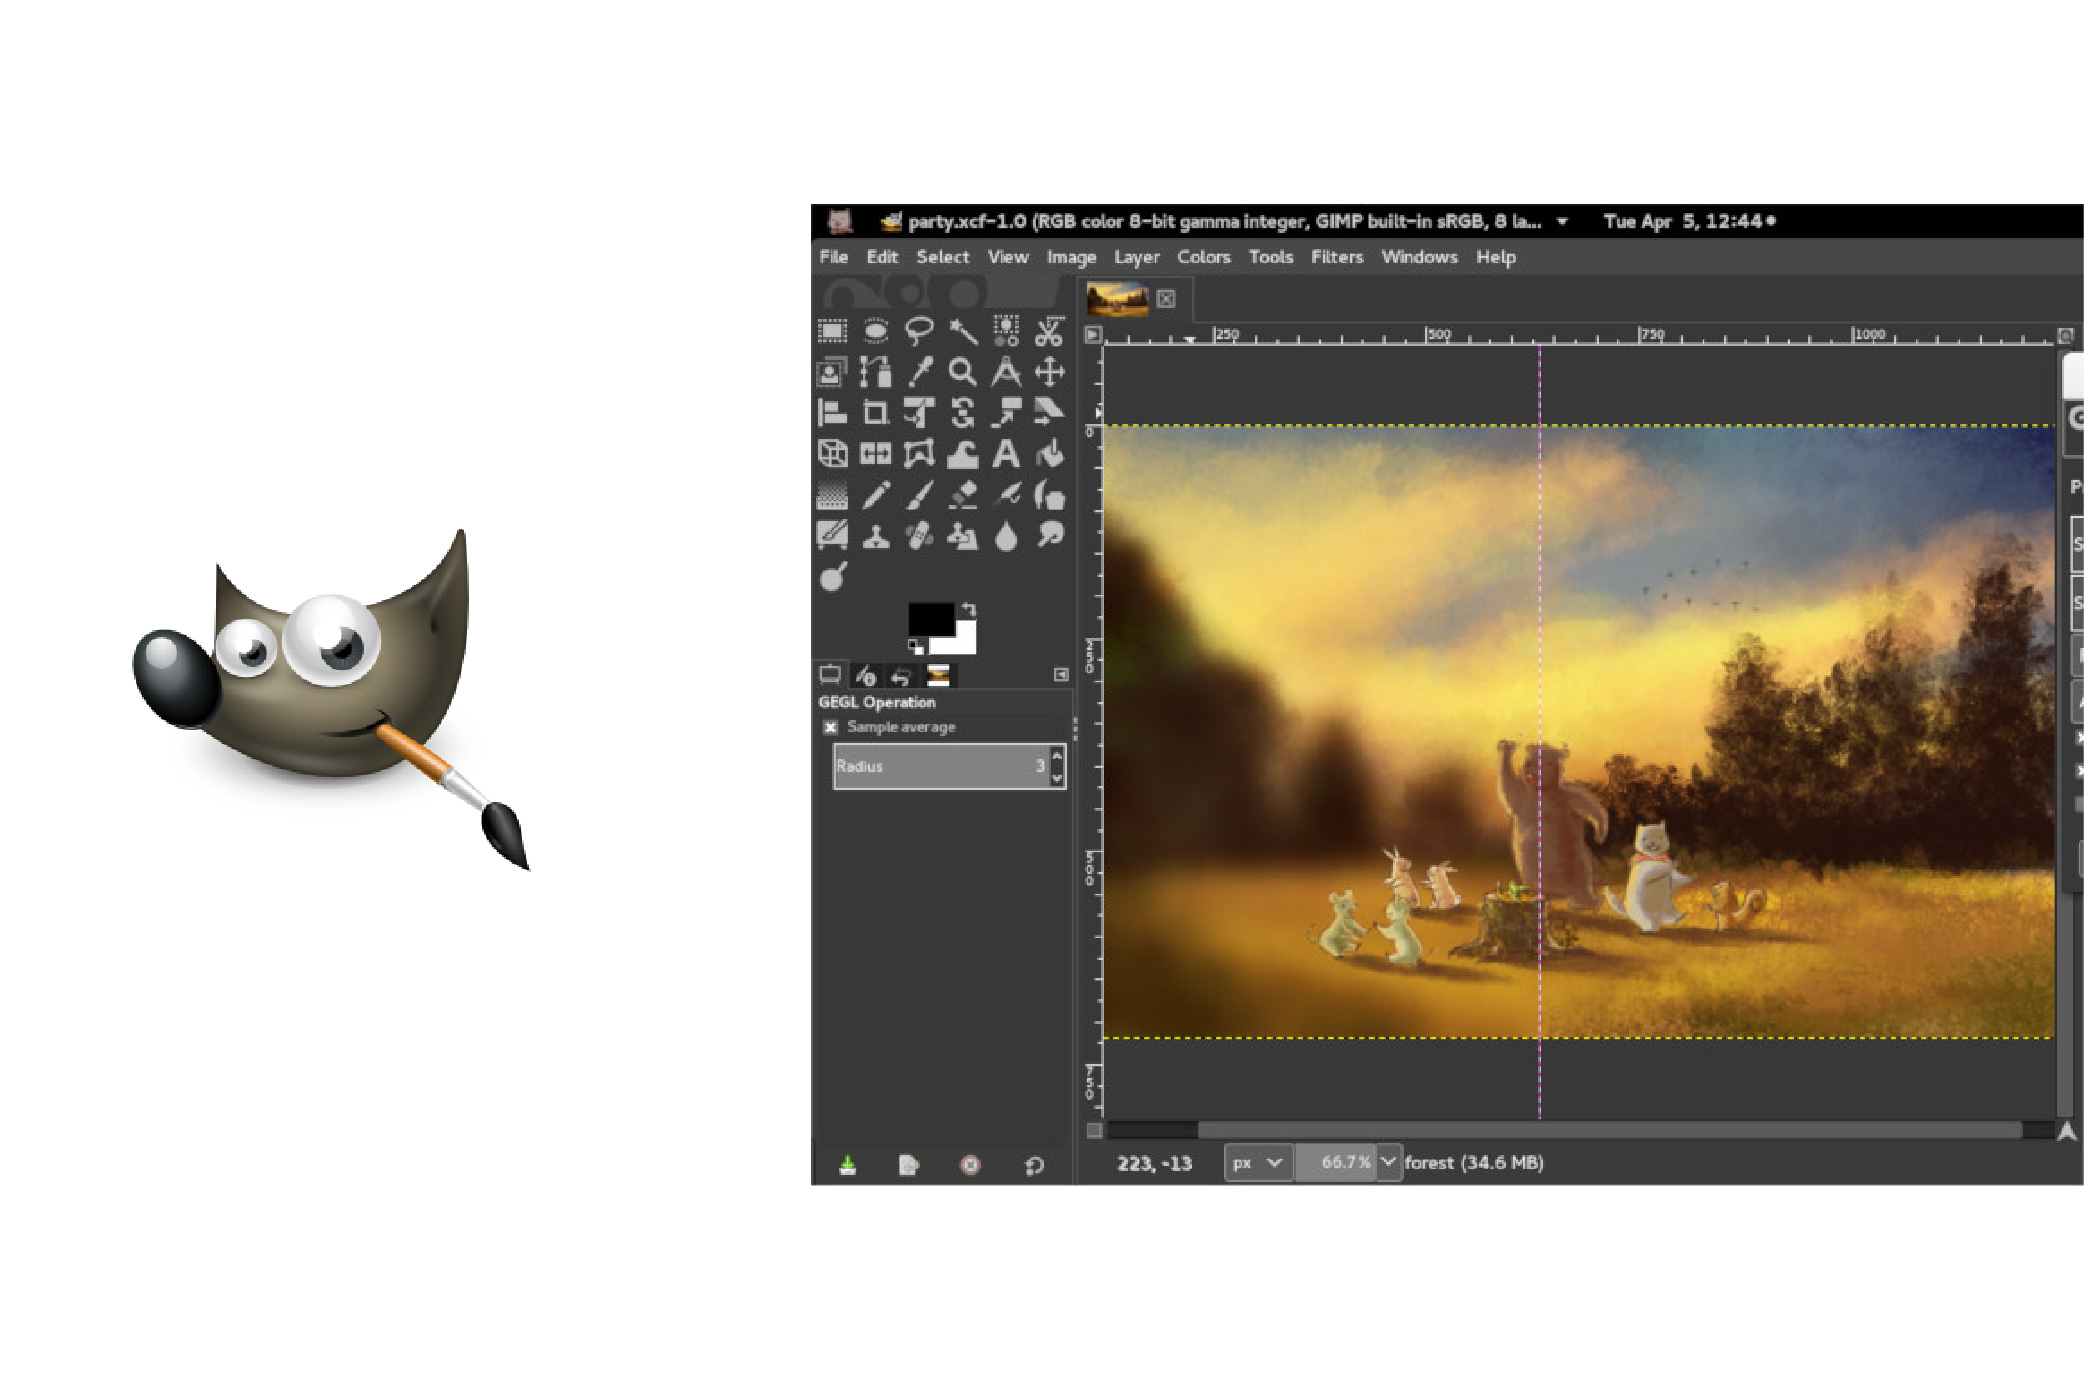Open the File menu
Viewport: 2084px width, 1390px height.
833,257
